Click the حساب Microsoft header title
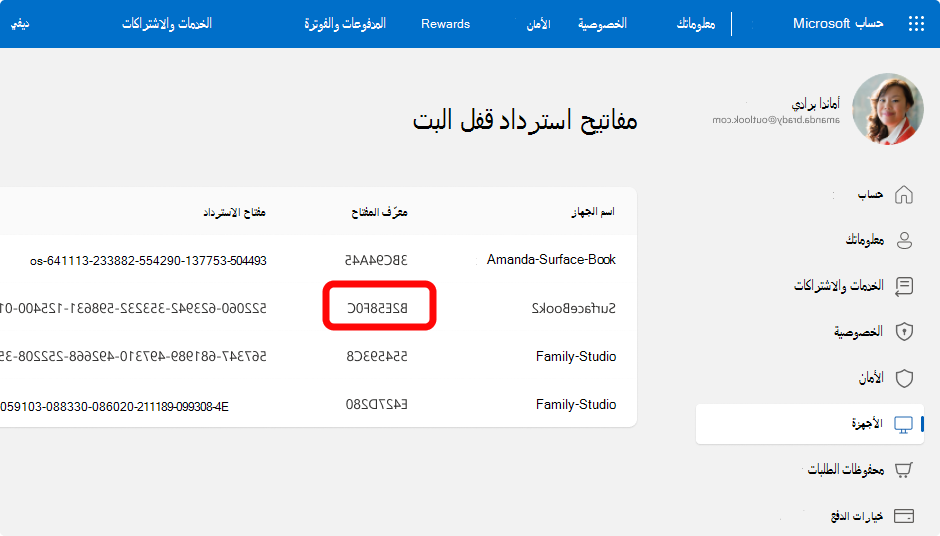940x536 pixels. pyautogui.click(x=837, y=23)
